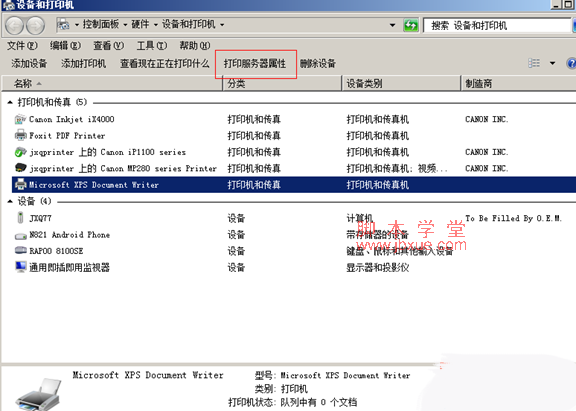The width and height of the screenshot is (576, 411).
Task: Click the 搜索 设备和打印机 search box
Action: pos(498,25)
